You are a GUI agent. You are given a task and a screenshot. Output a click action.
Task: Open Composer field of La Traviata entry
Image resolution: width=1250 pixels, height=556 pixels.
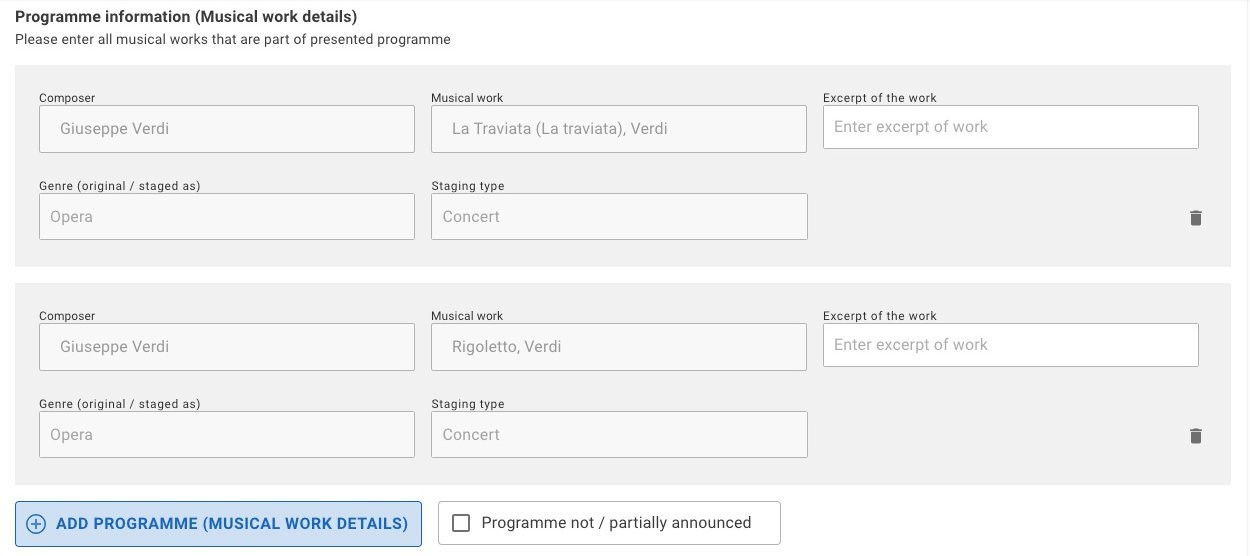[227, 129]
